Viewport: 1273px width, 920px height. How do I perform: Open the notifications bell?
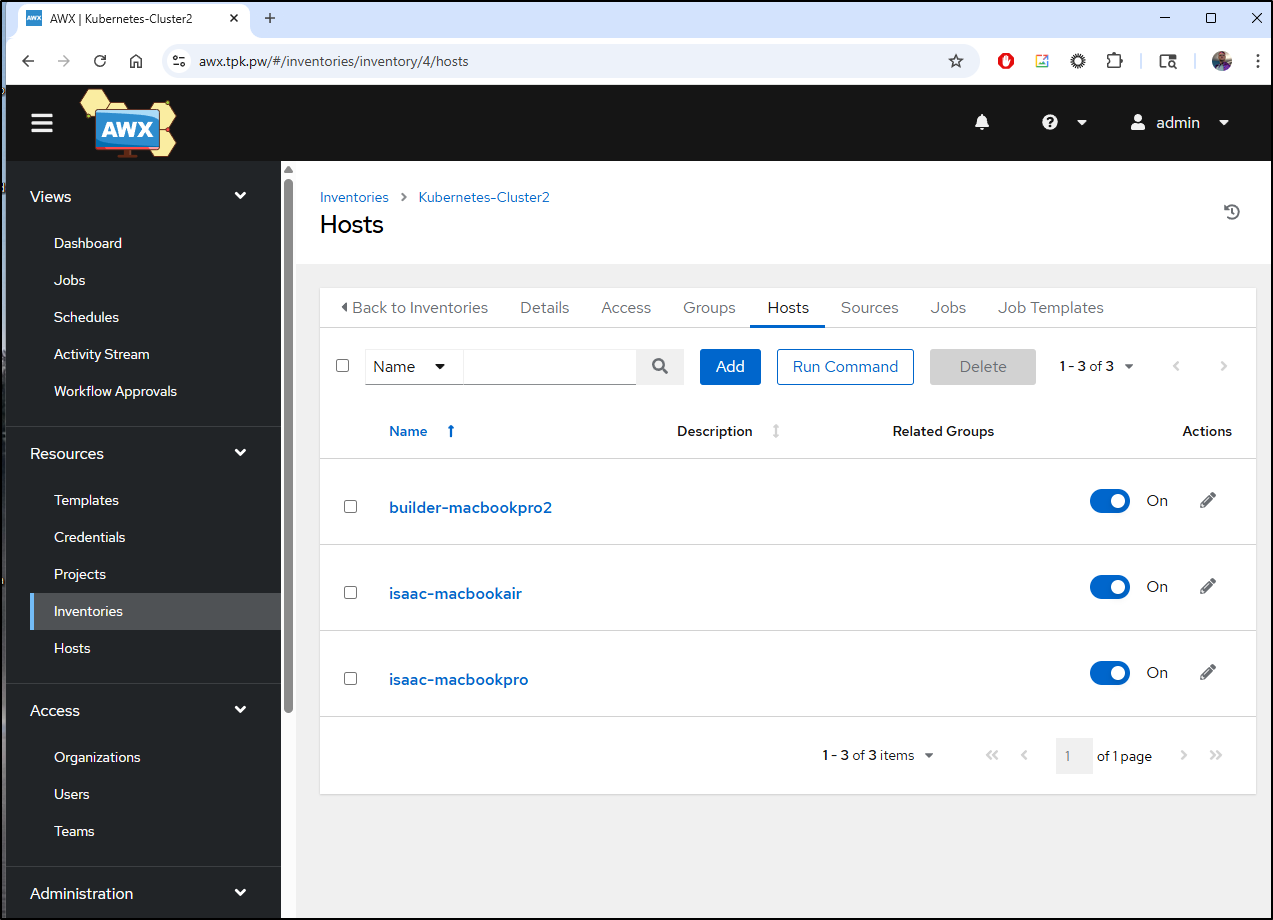click(982, 122)
